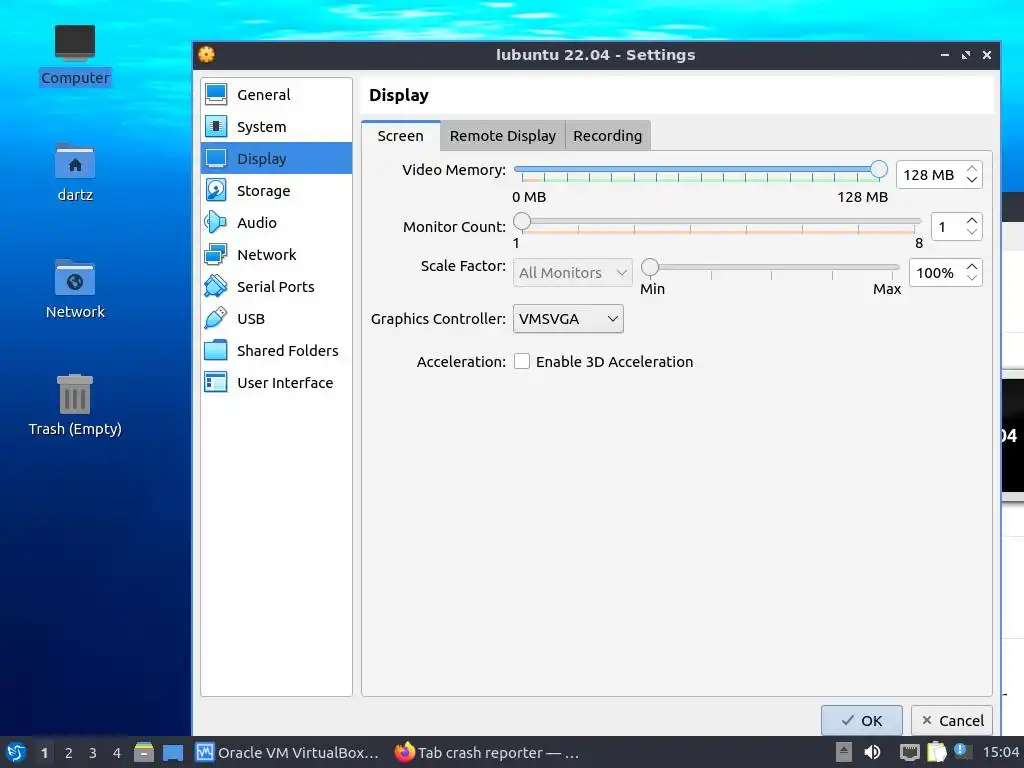The image size is (1024, 768).
Task: Click the removable media eject tray icon
Action: pyautogui.click(x=844, y=752)
